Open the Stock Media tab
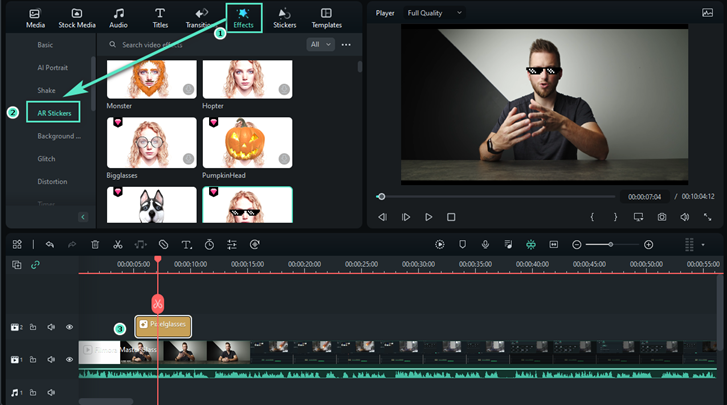The width and height of the screenshot is (727, 405). 77,19
